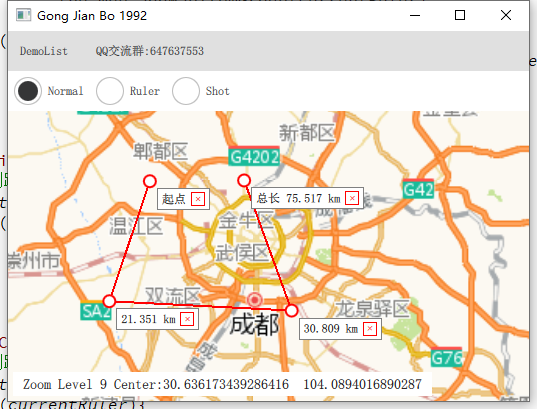Click the 武侯区 district label on map
537x409 pixels.
(242, 253)
